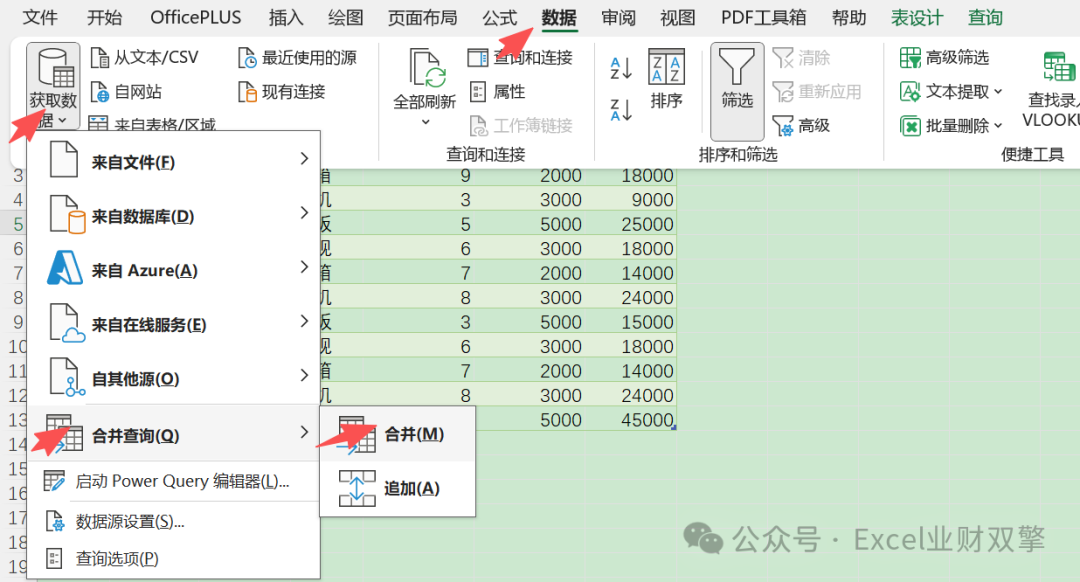Choose 合并(M) from the submenu
The width and height of the screenshot is (1080, 582).
(397, 435)
